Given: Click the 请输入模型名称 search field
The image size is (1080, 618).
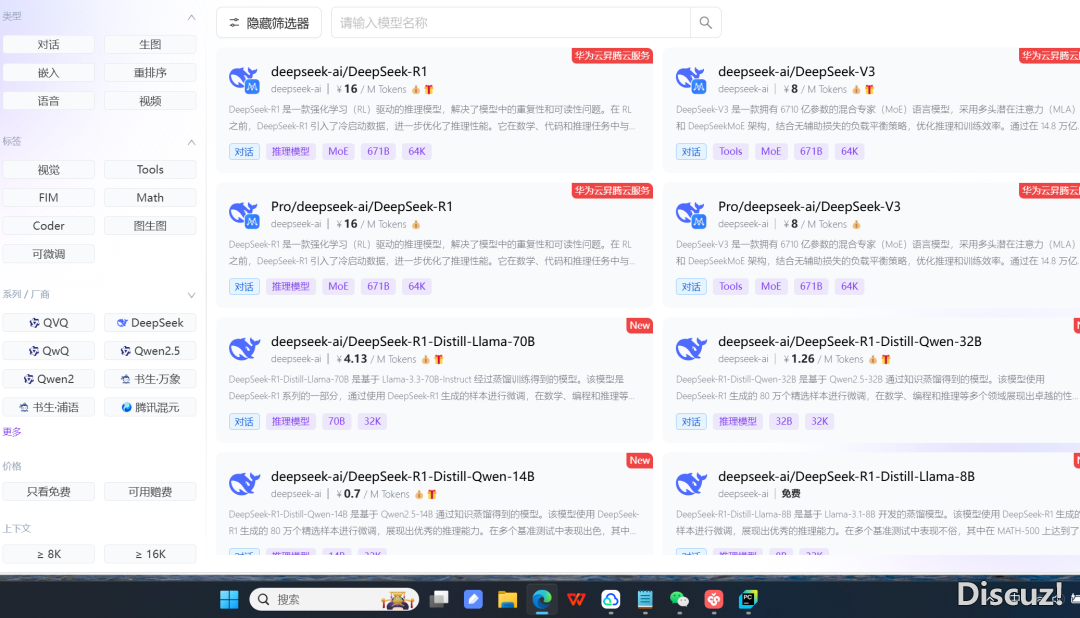Looking at the screenshot, I should (510, 23).
